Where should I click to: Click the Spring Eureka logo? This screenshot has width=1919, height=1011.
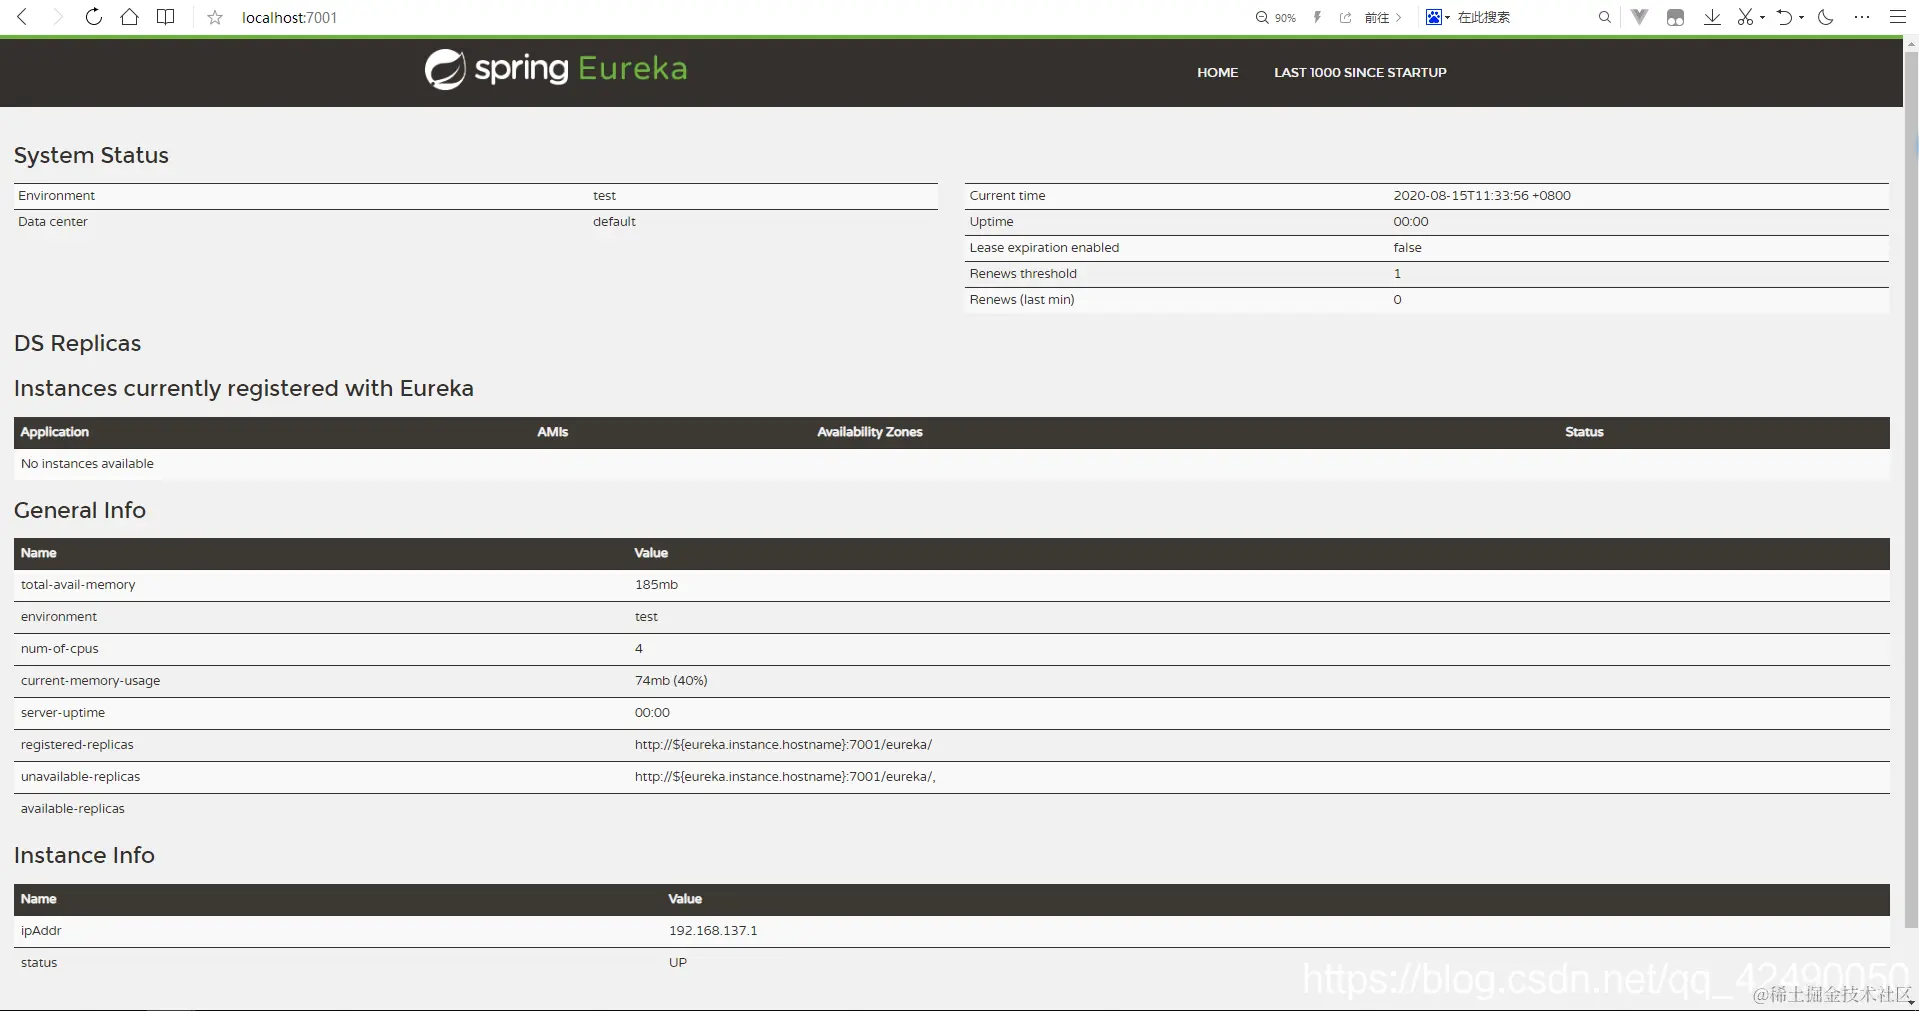click(x=556, y=69)
